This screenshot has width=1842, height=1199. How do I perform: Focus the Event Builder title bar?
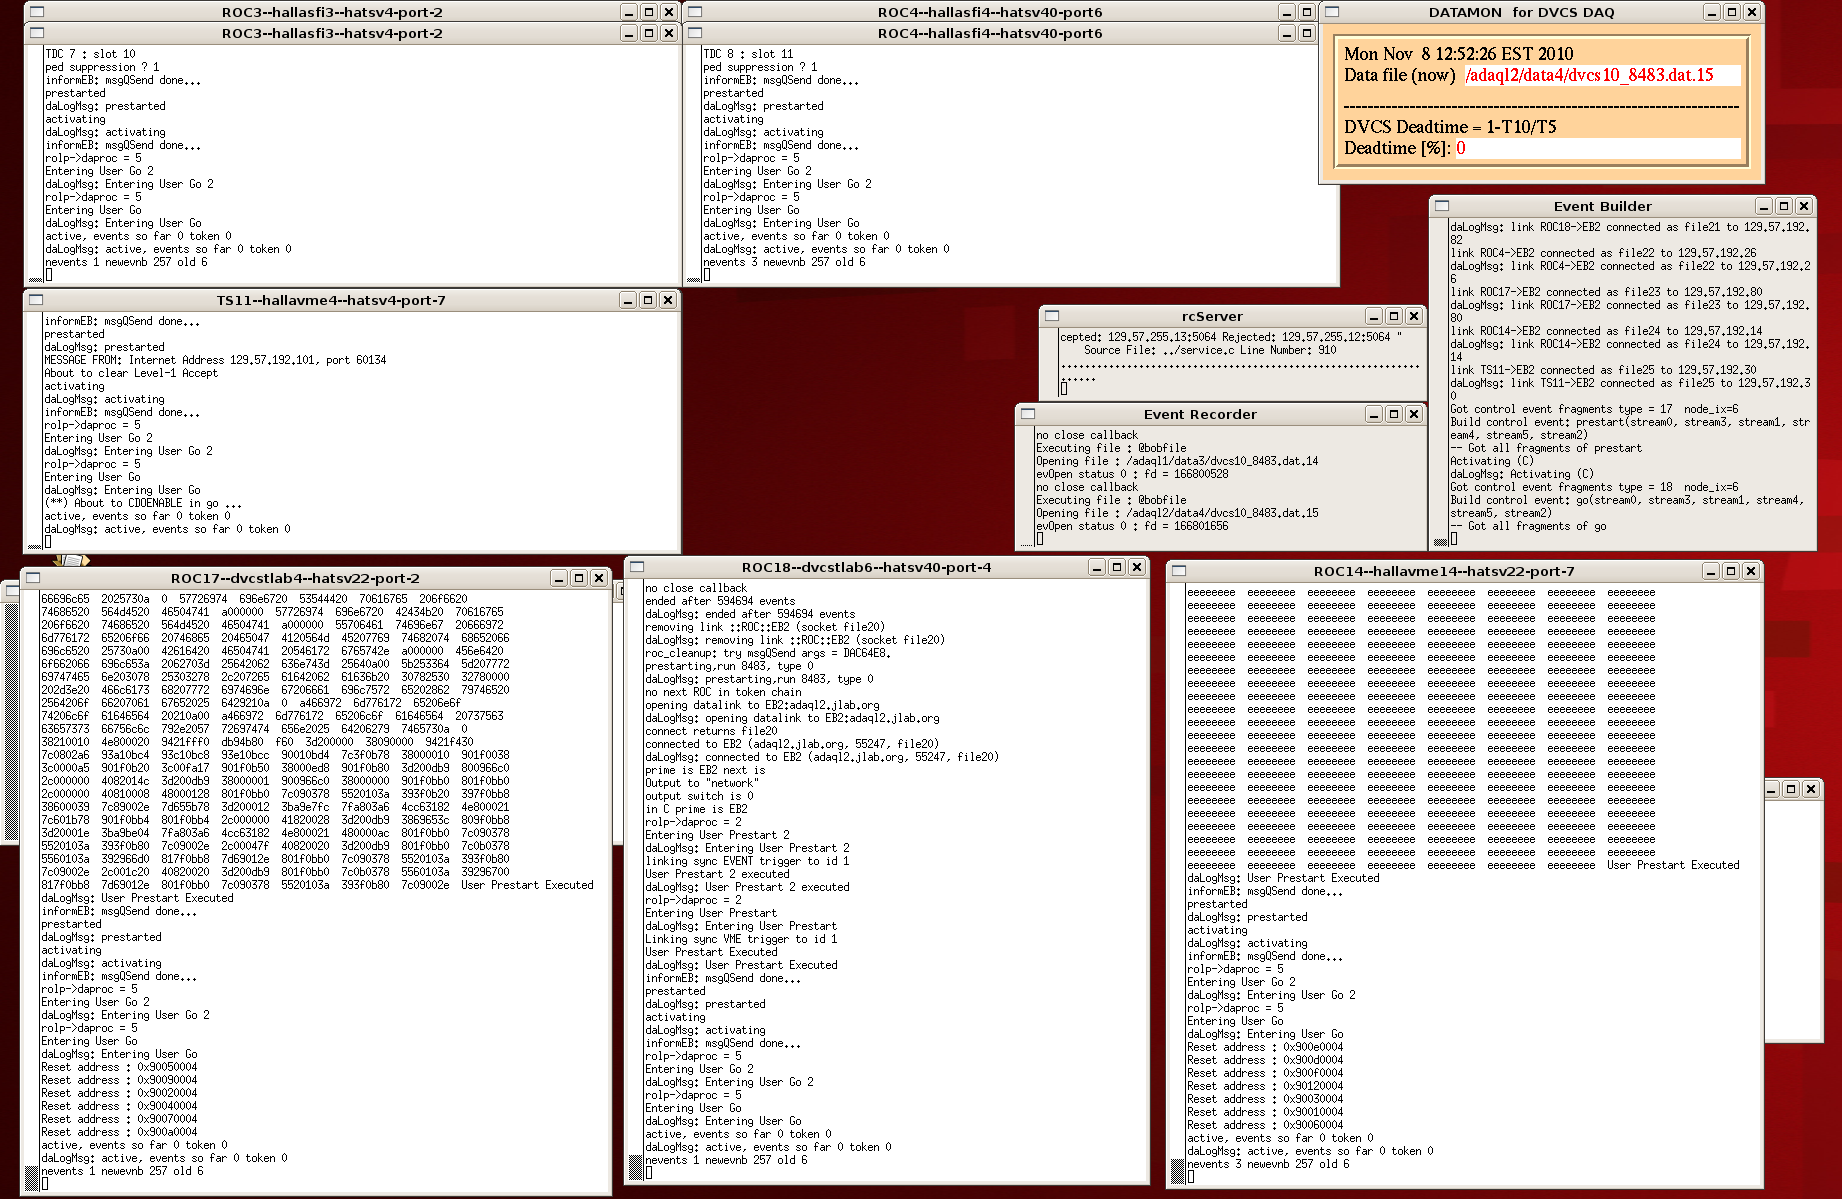tap(1602, 206)
